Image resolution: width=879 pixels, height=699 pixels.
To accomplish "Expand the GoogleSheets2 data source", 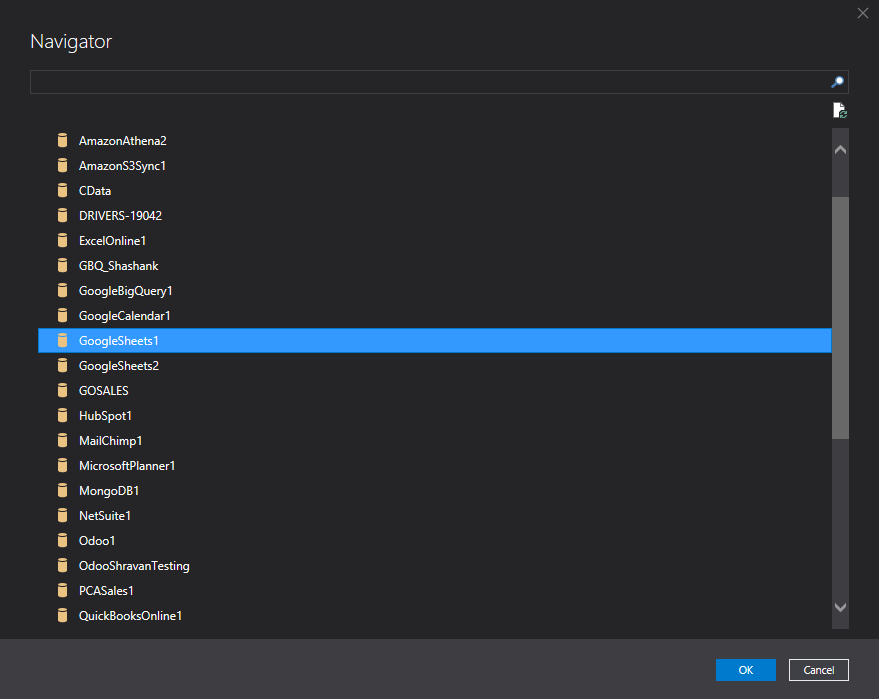I will tap(117, 365).
